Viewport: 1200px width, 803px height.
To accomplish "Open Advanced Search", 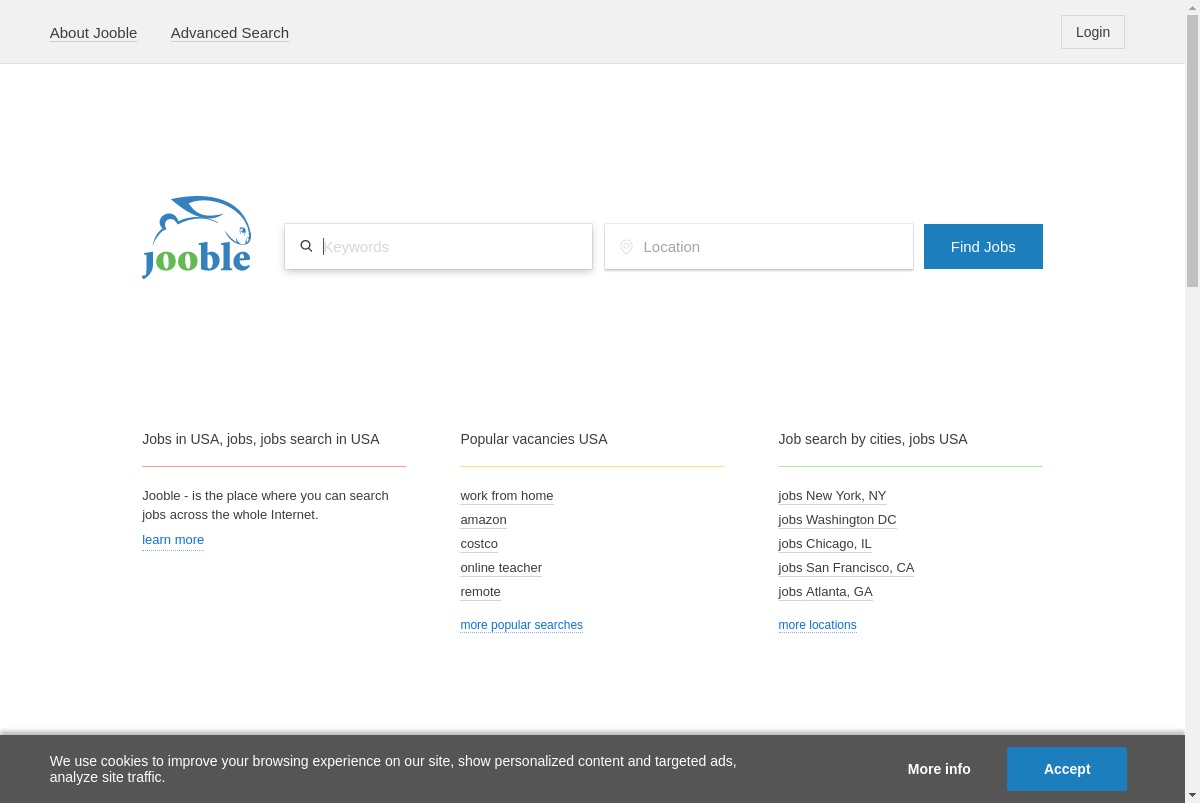I will [x=230, y=33].
